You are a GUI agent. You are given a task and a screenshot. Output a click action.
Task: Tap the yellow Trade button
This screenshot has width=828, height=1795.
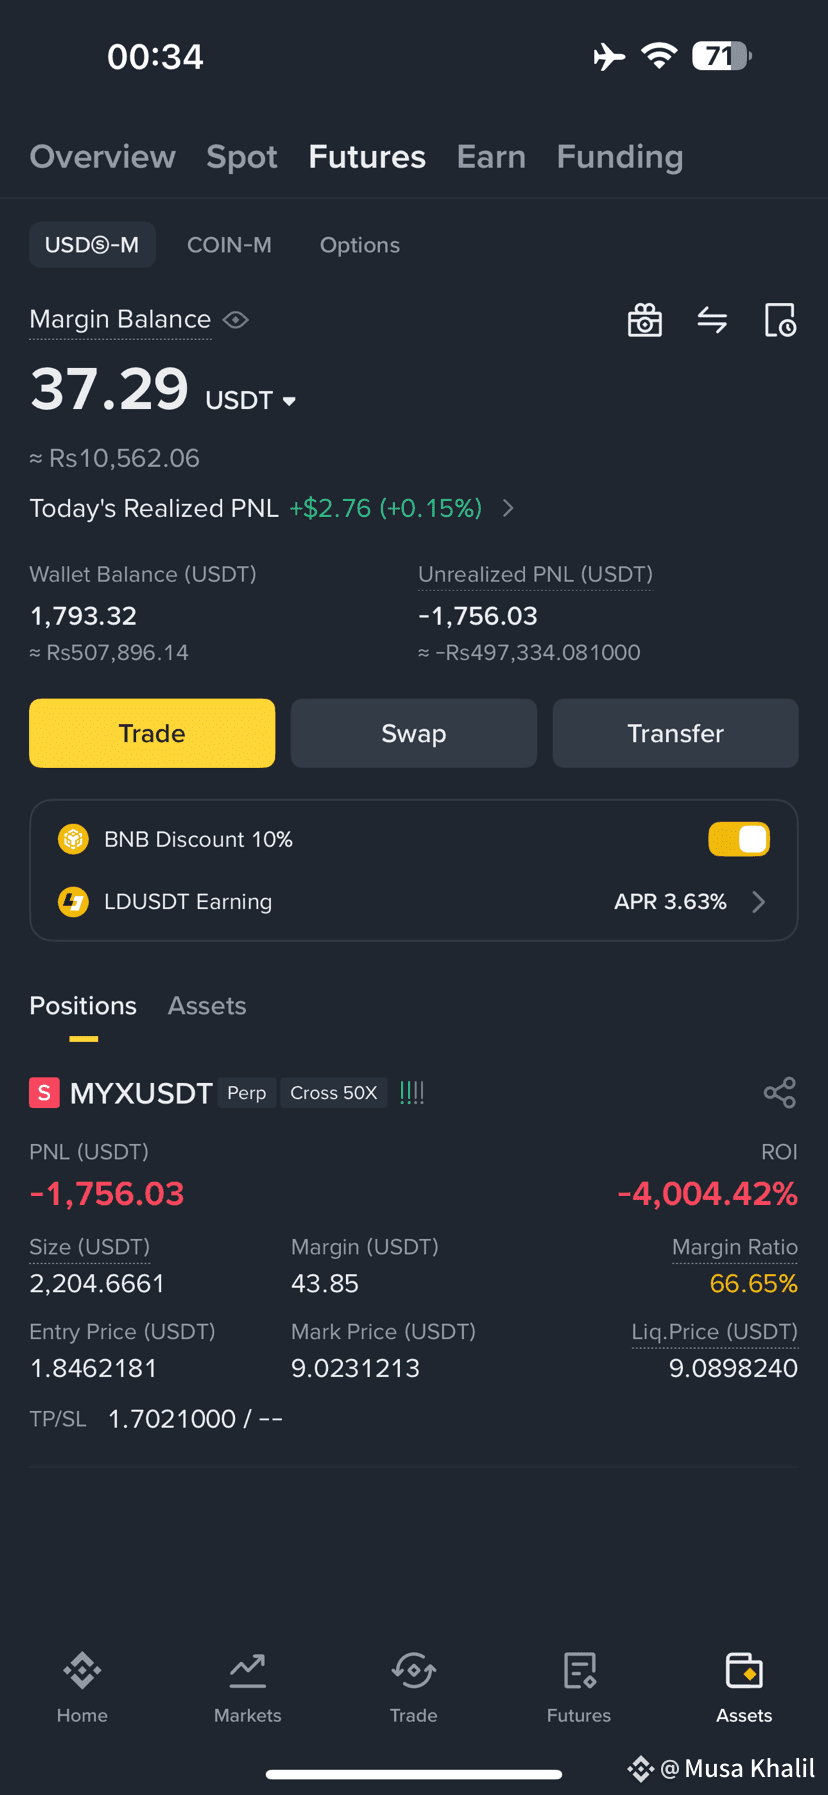[152, 733]
